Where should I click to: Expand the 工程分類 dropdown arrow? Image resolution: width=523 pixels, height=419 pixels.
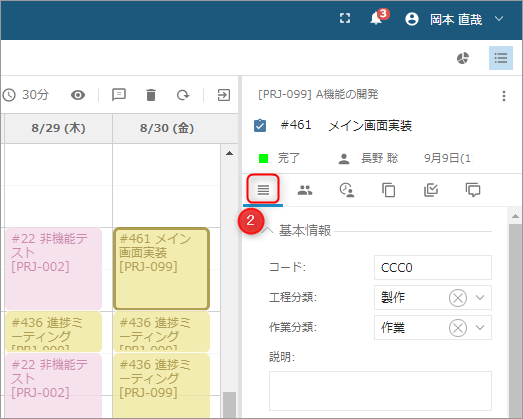point(480,298)
